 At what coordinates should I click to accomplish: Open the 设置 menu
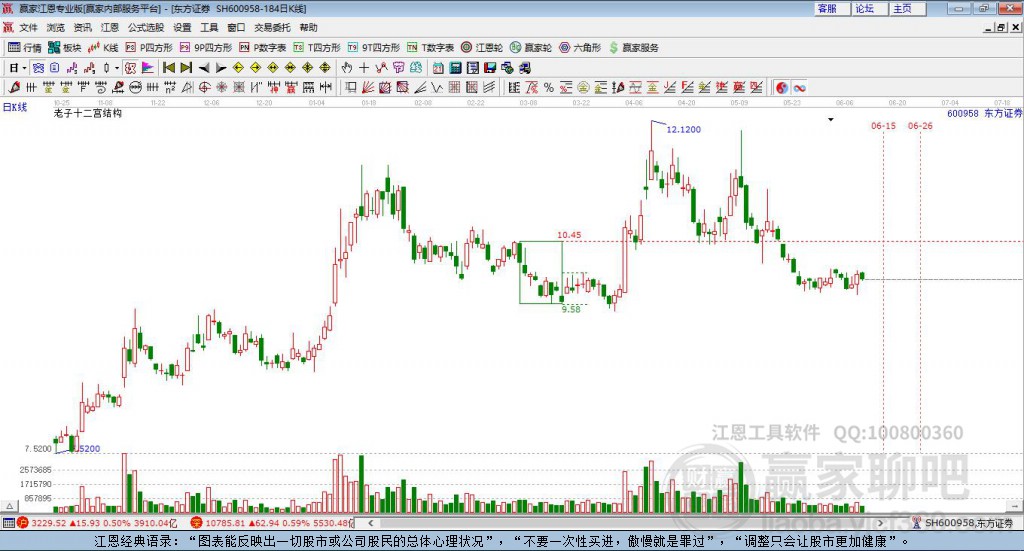point(182,27)
